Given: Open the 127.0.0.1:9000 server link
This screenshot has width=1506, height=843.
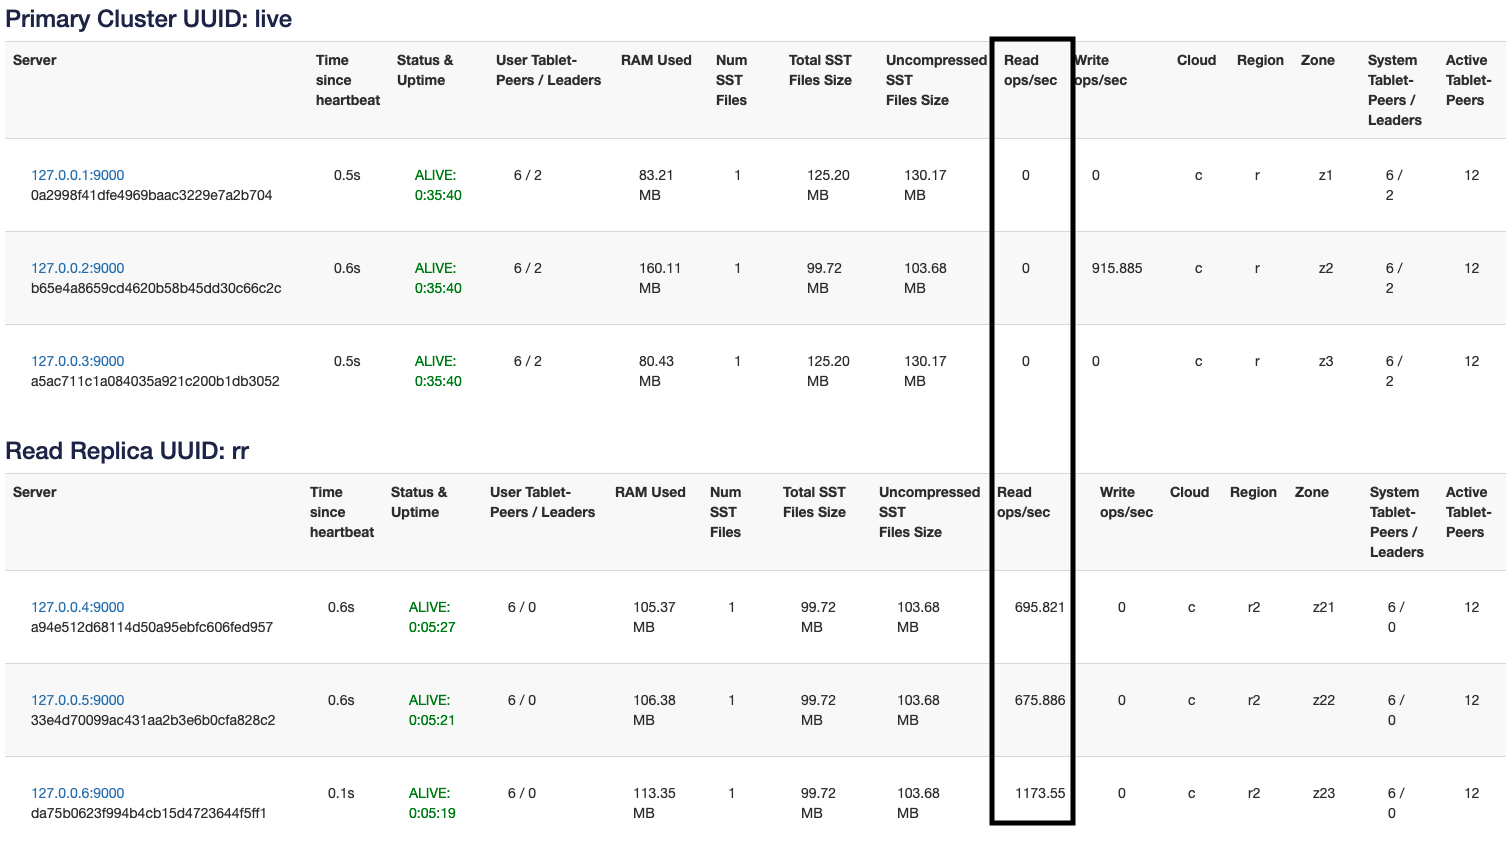Looking at the screenshot, I should tap(77, 175).
